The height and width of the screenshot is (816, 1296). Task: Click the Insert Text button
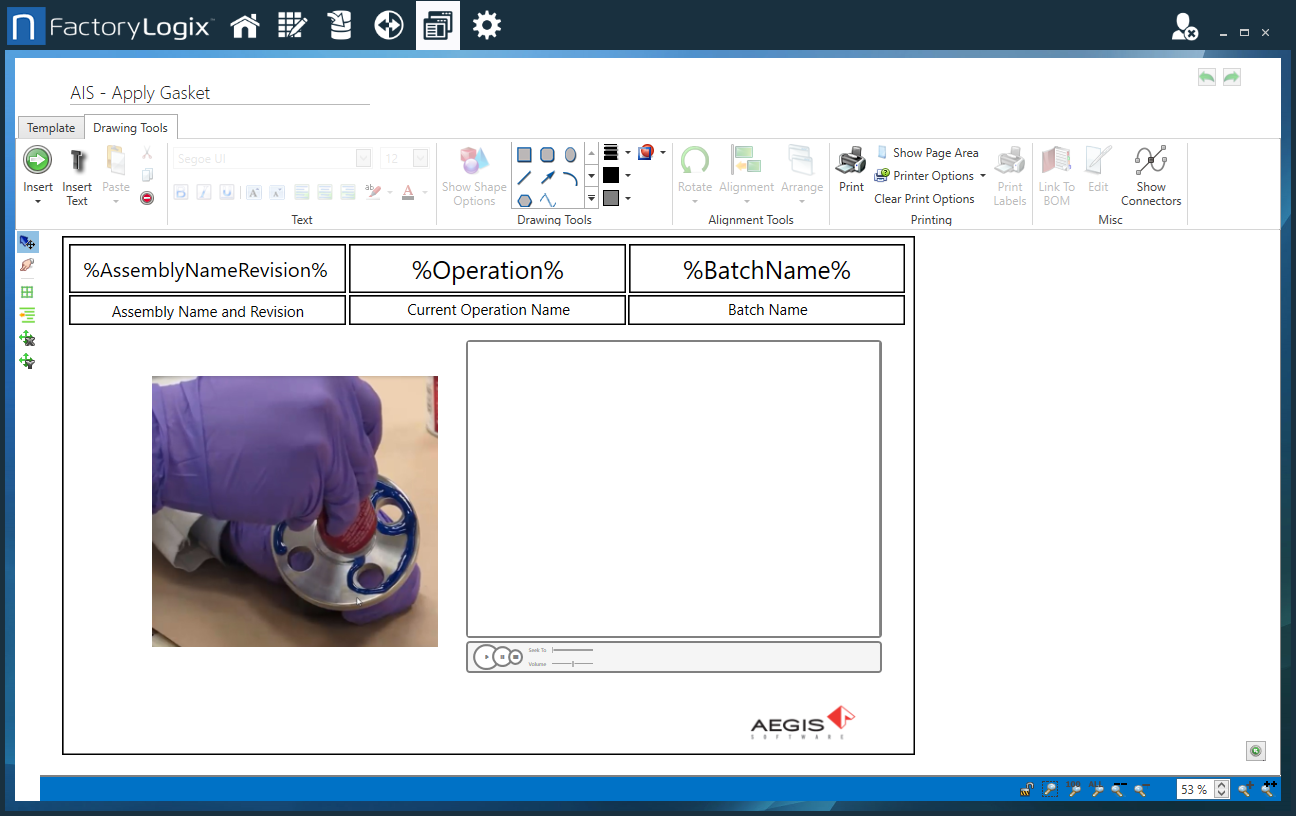[77, 173]
